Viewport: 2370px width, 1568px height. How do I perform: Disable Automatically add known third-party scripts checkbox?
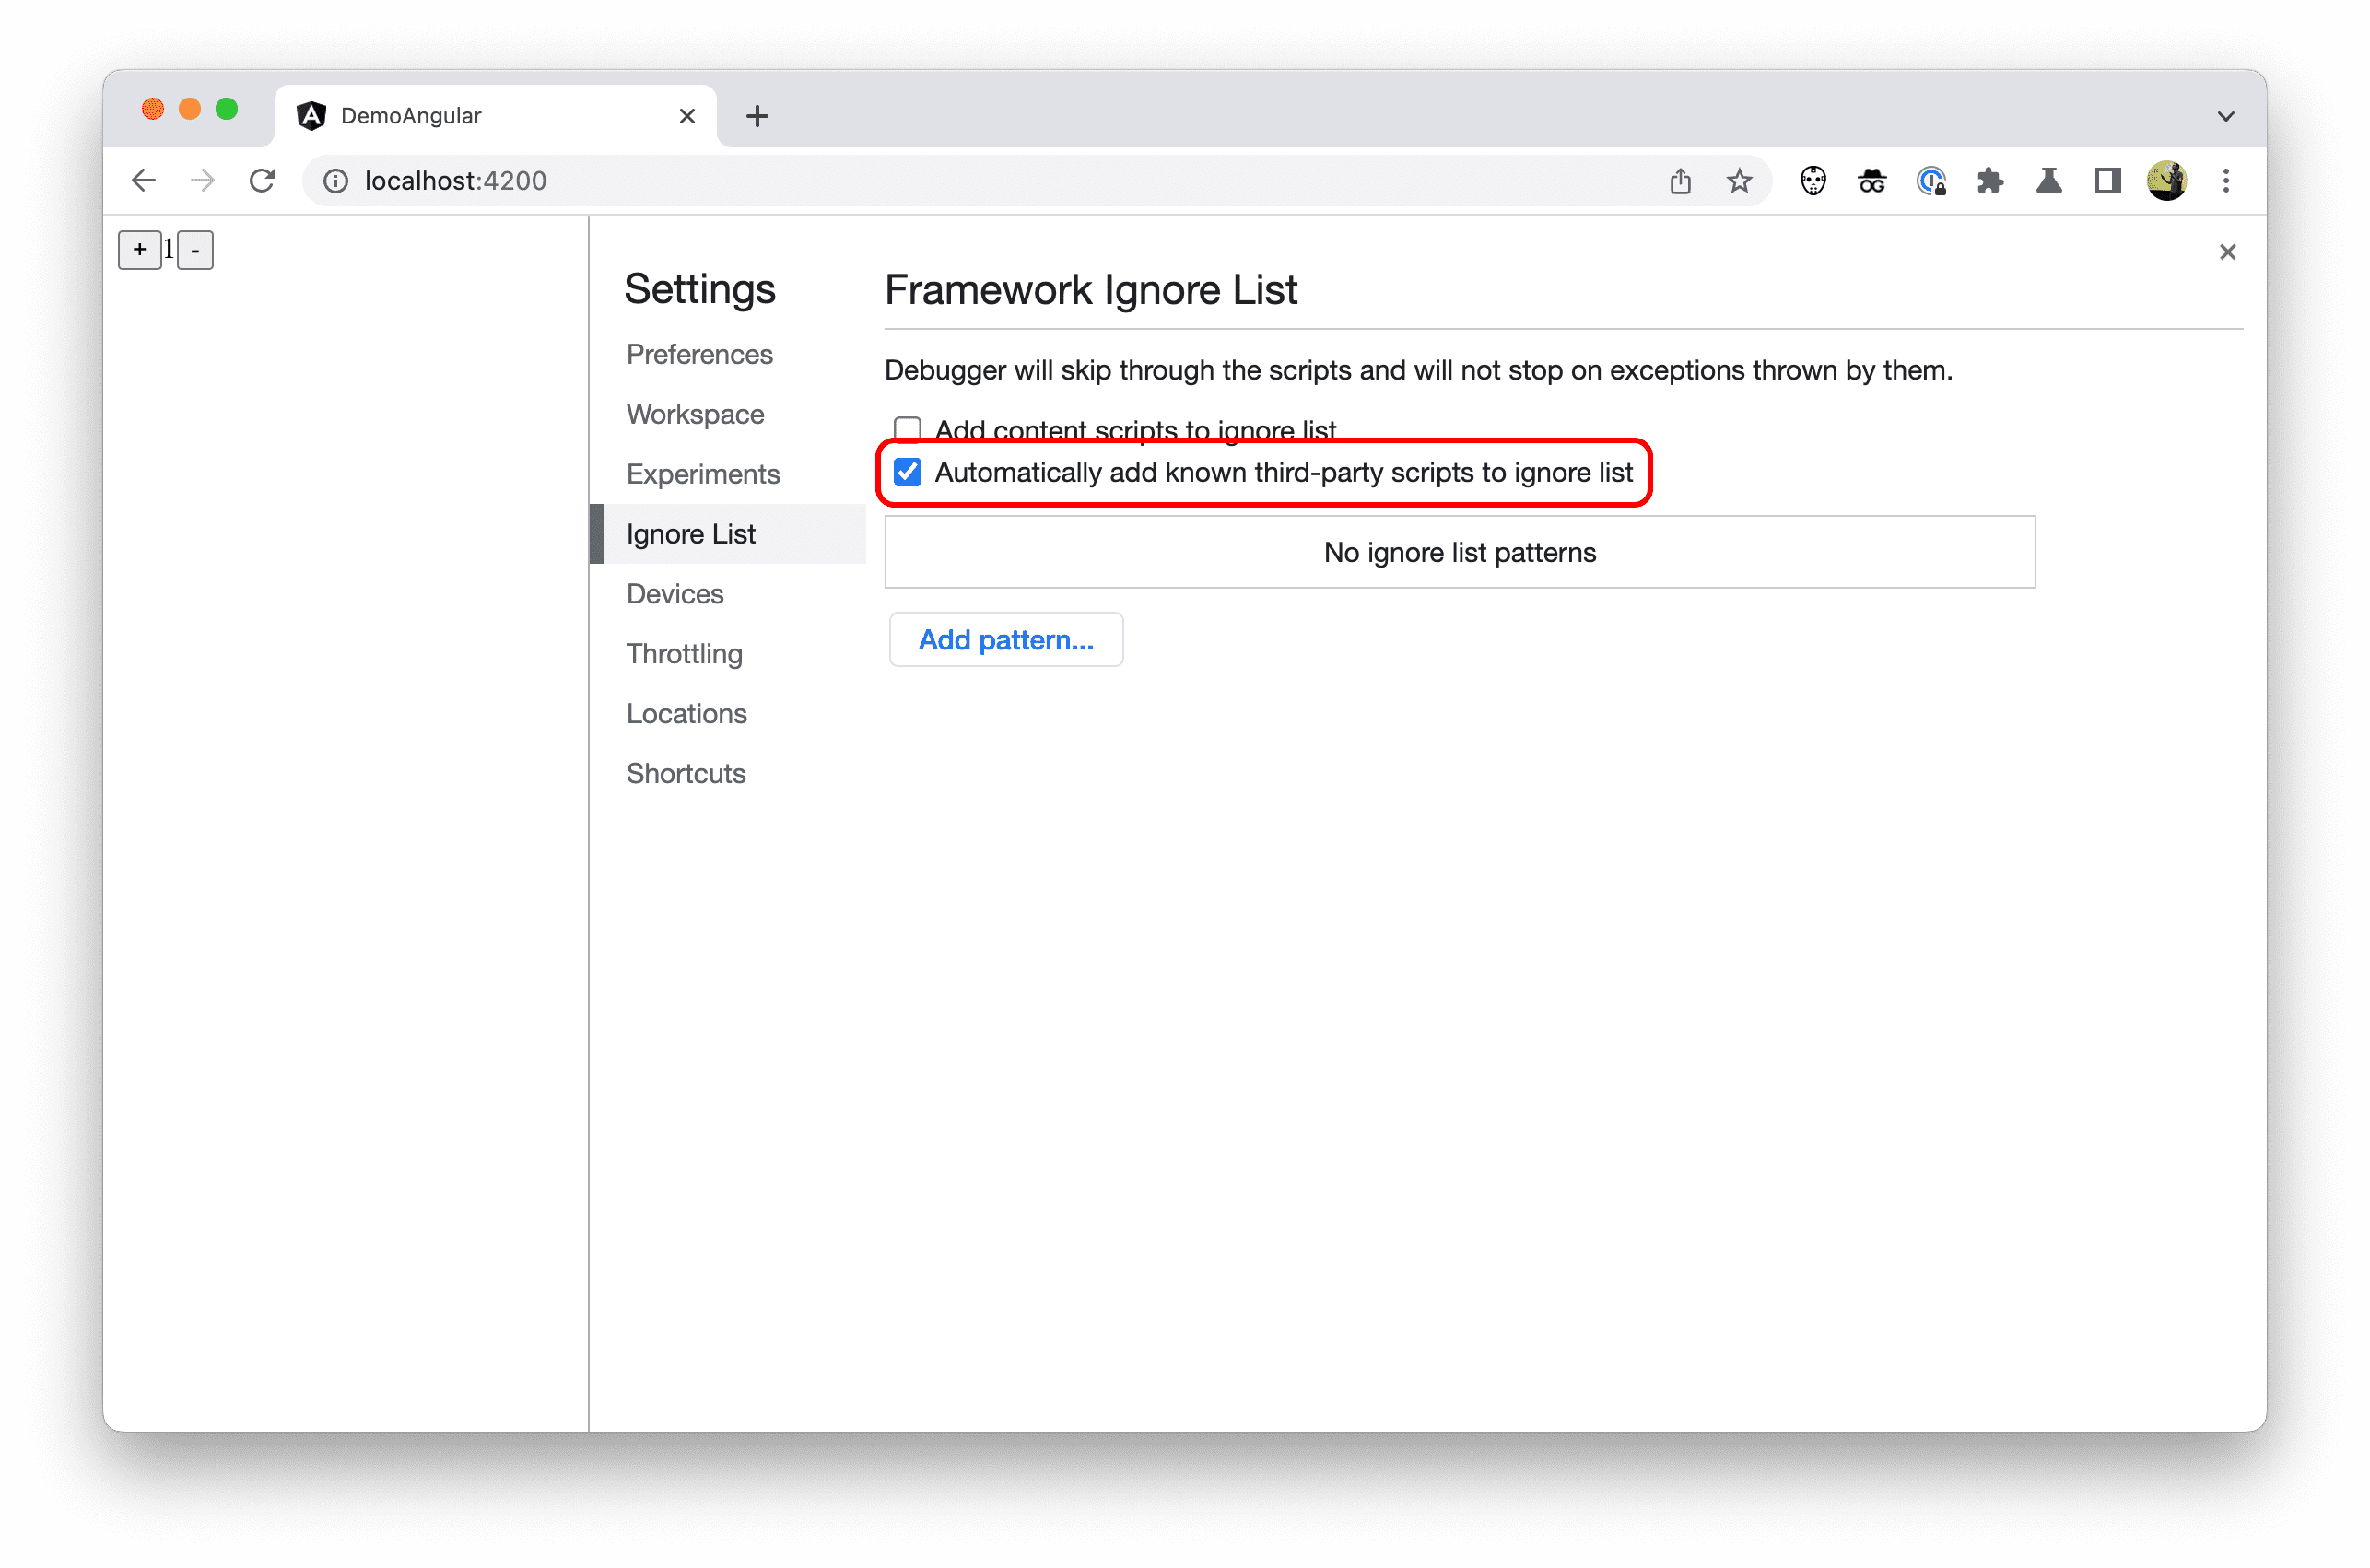tap(907, 471)
